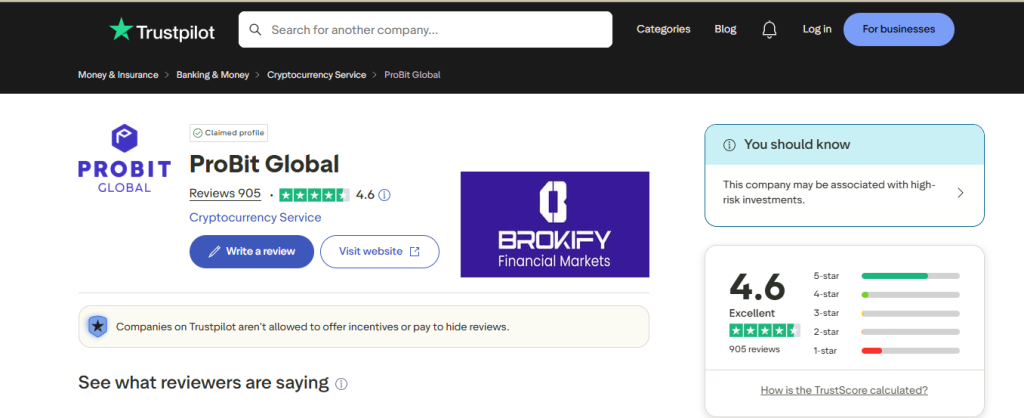Screen dimensions: 1024x418
Task: Go to Banking & Money breadcrumb
Action: coord(213,74)
